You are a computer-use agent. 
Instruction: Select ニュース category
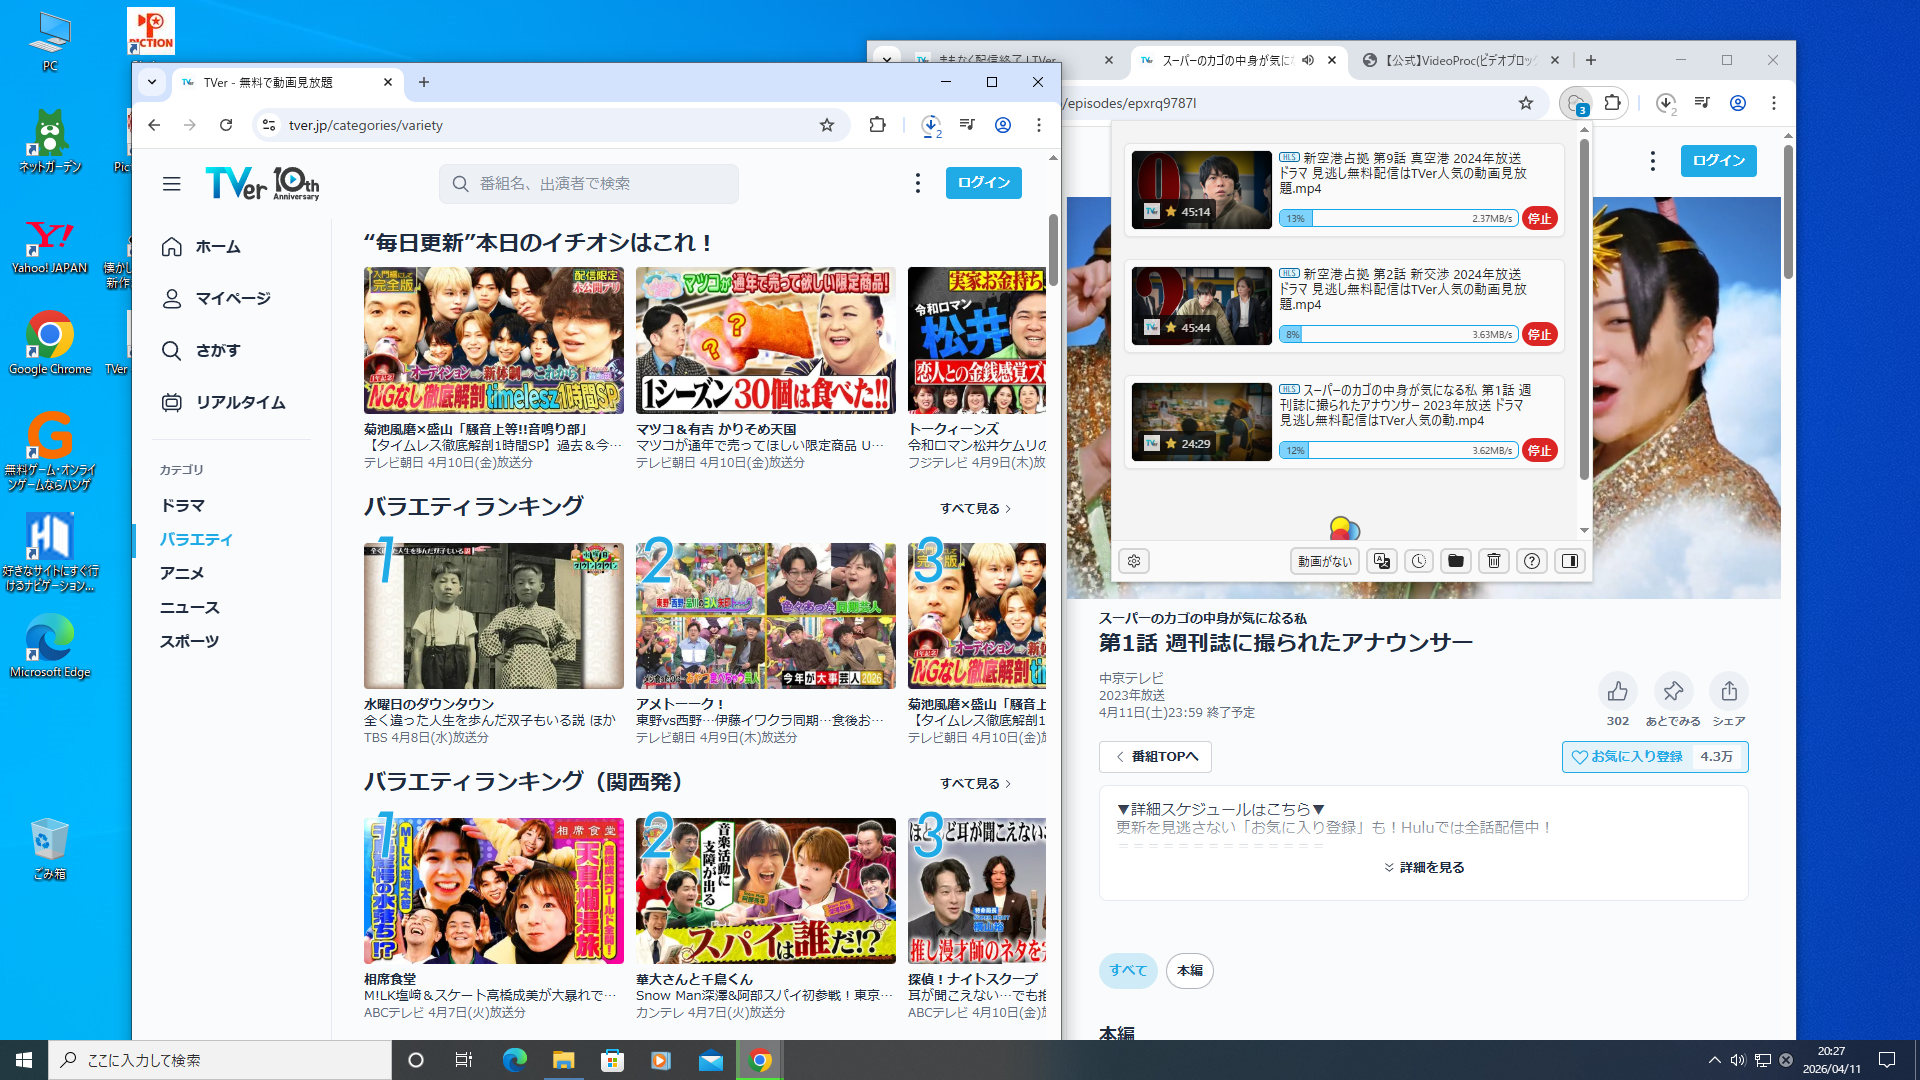(x=189, y=608)
